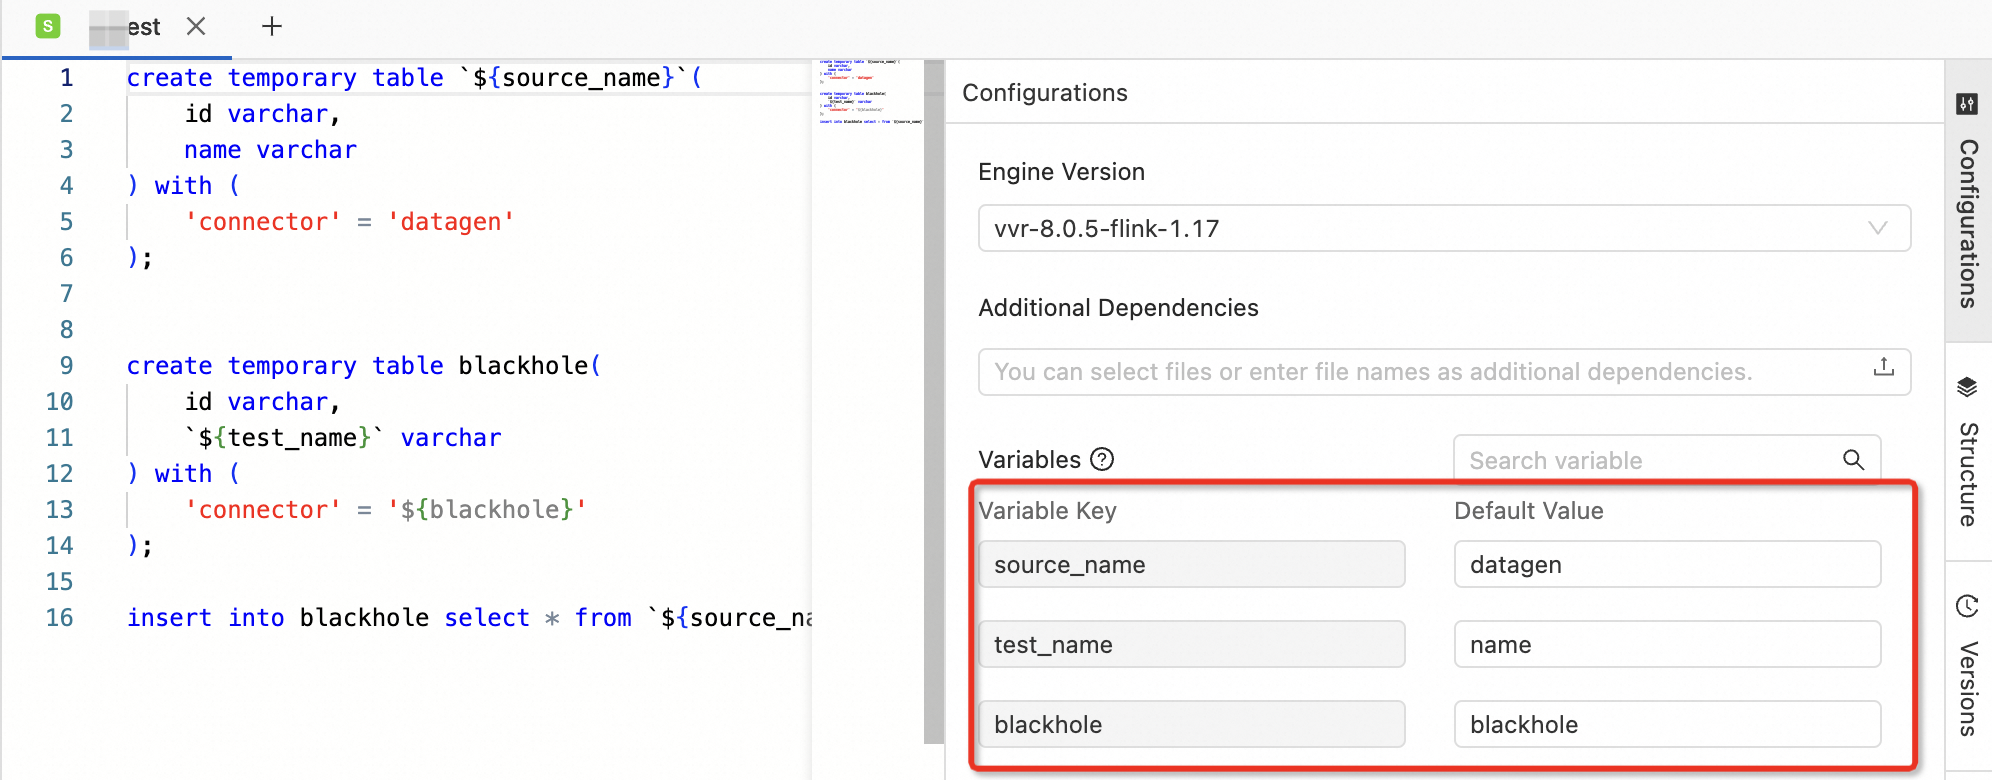Edit the default value of the blackhole variable
The width and height of the screenshot is (1992, 780).
pos(1667,725)
